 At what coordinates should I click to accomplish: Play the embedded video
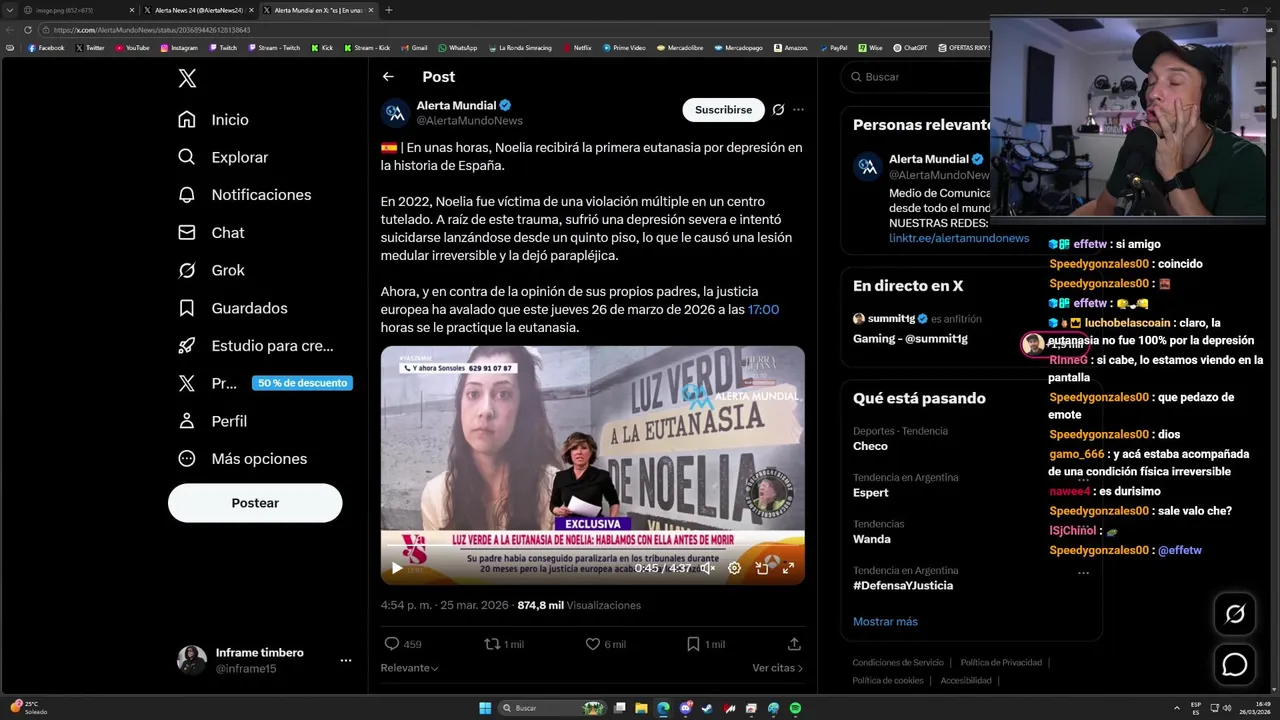point(397,568)
